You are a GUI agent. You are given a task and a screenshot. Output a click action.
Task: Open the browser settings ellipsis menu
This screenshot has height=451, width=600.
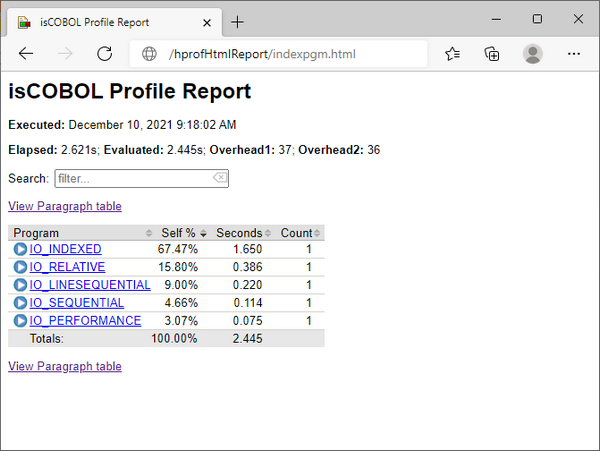click(574, 54)
